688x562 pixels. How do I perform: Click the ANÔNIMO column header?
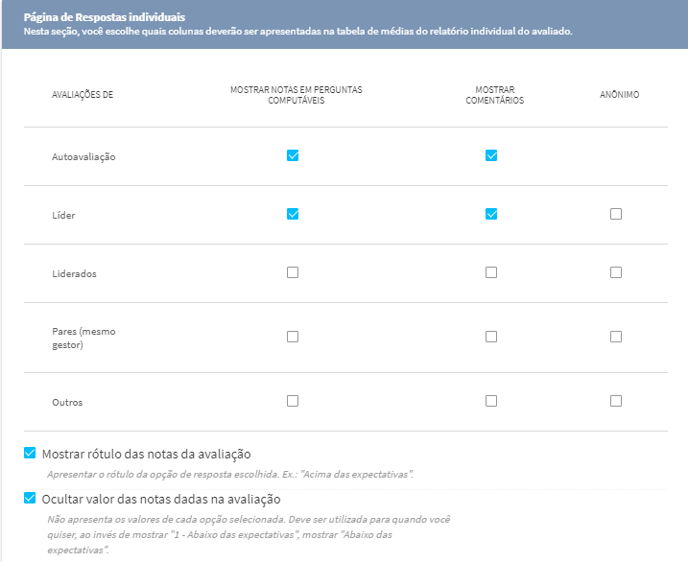click(x=619, y=94)
